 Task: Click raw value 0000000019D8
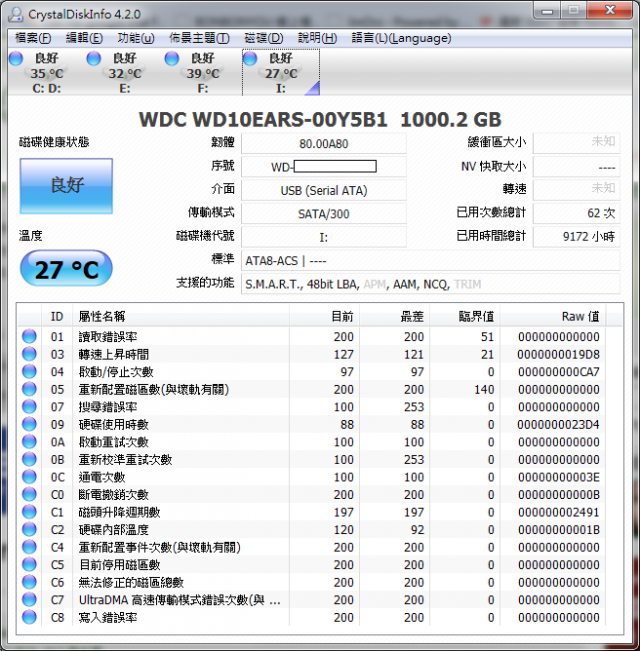point(558,354)
